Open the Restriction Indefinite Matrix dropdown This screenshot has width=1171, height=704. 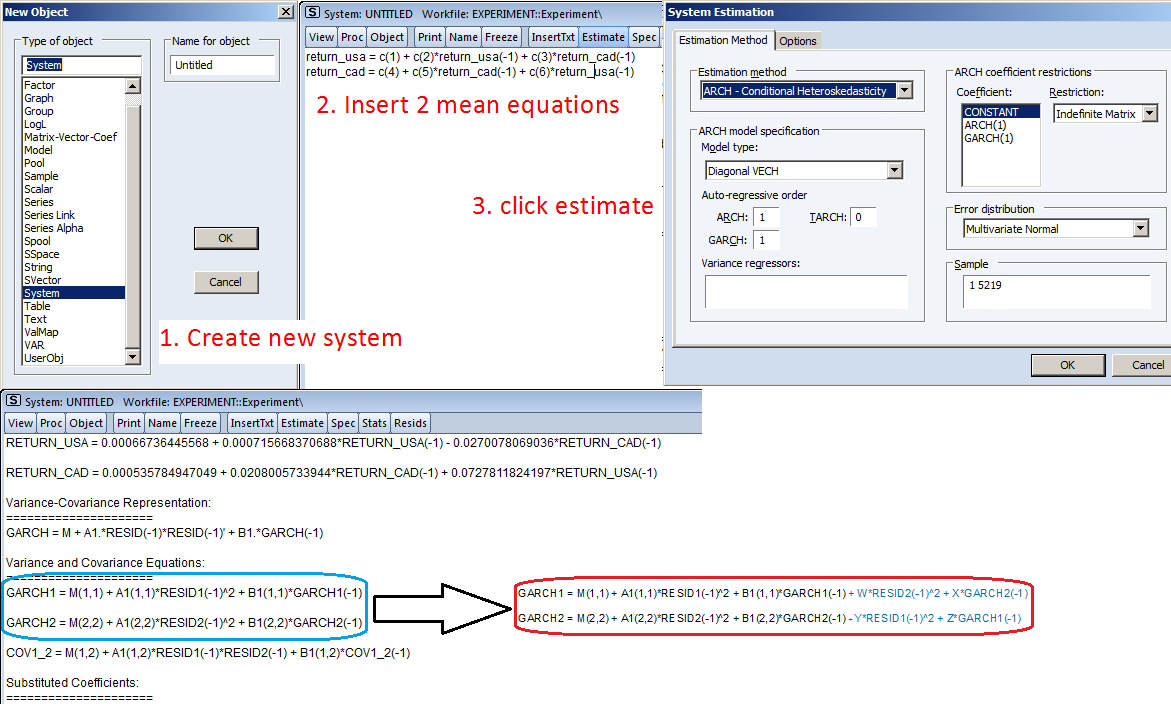coord(1149,113)
